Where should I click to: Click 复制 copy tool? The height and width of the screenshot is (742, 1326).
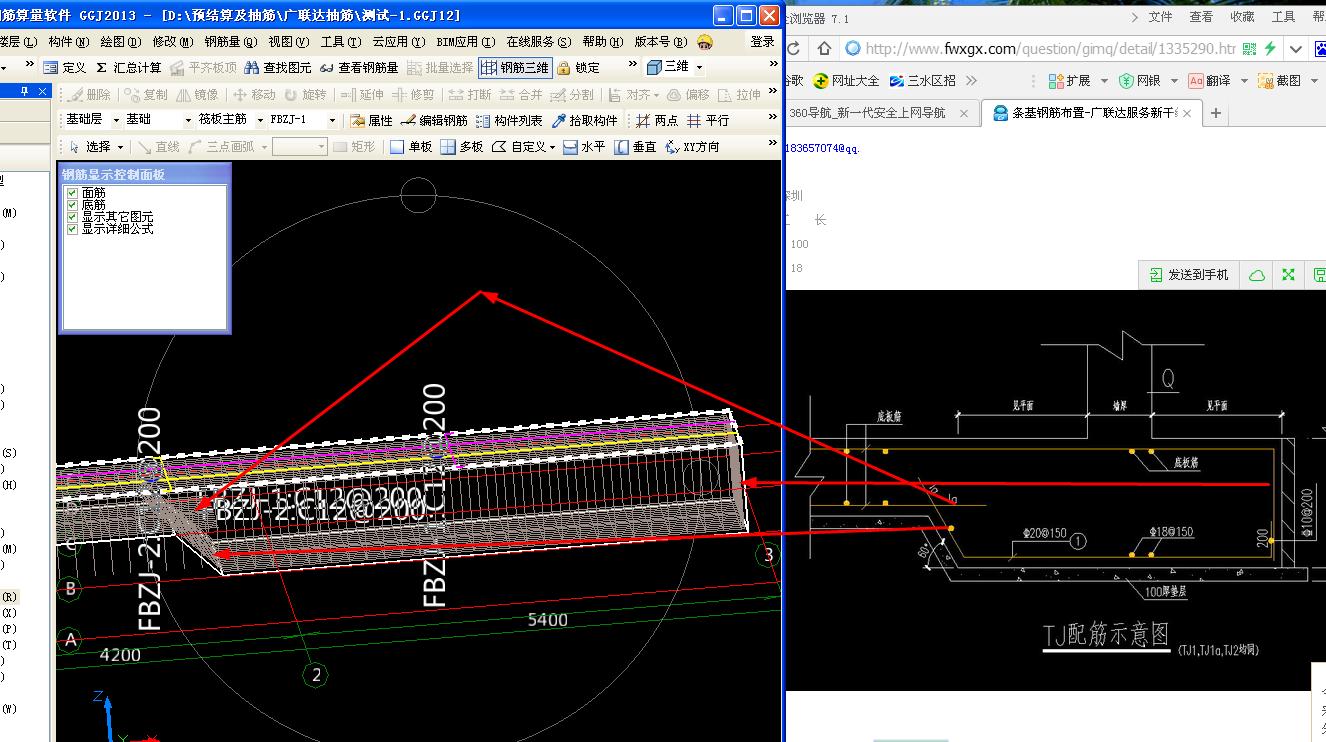(146, 94)
